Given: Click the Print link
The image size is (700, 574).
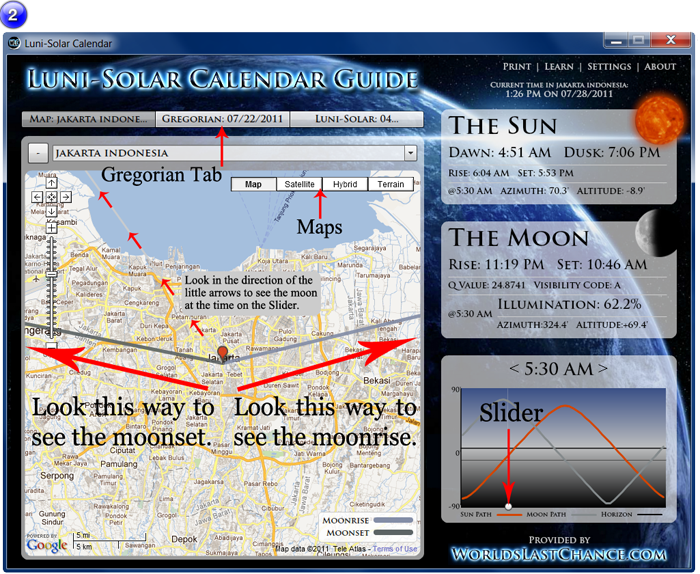Looking at the screenshot, I should click(x=517, y=67).
